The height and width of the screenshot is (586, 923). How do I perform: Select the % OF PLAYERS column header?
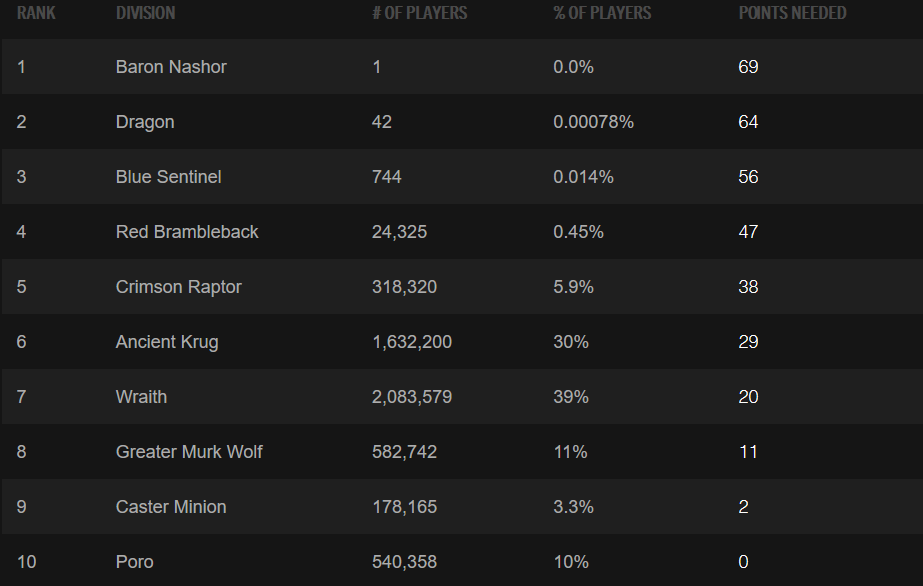tap(602, 13)
